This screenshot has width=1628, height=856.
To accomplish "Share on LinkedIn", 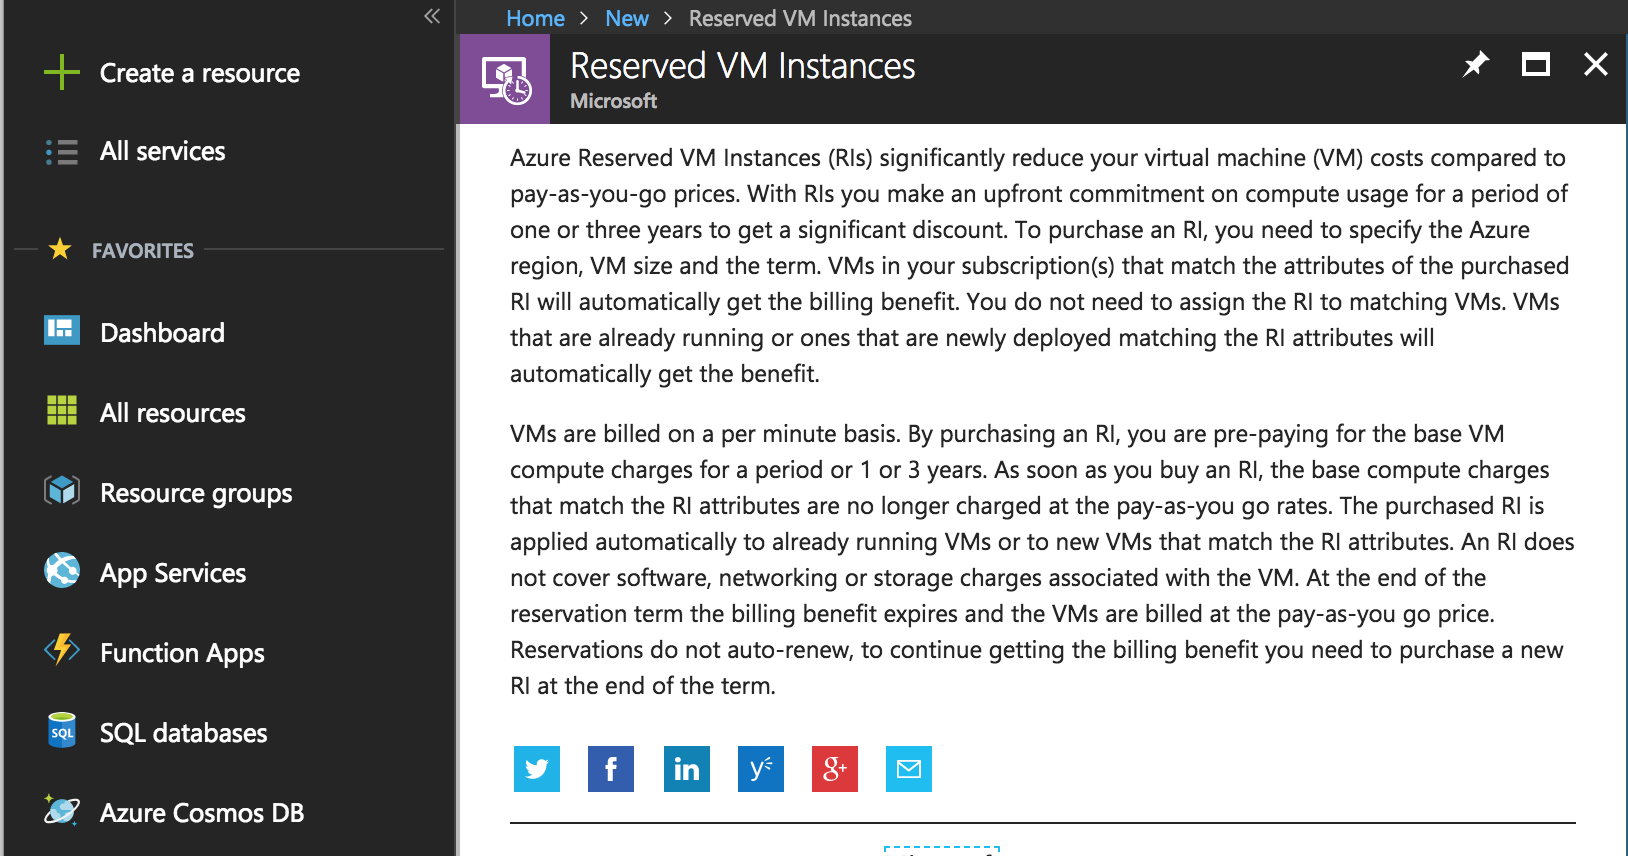I will (687, 769).
